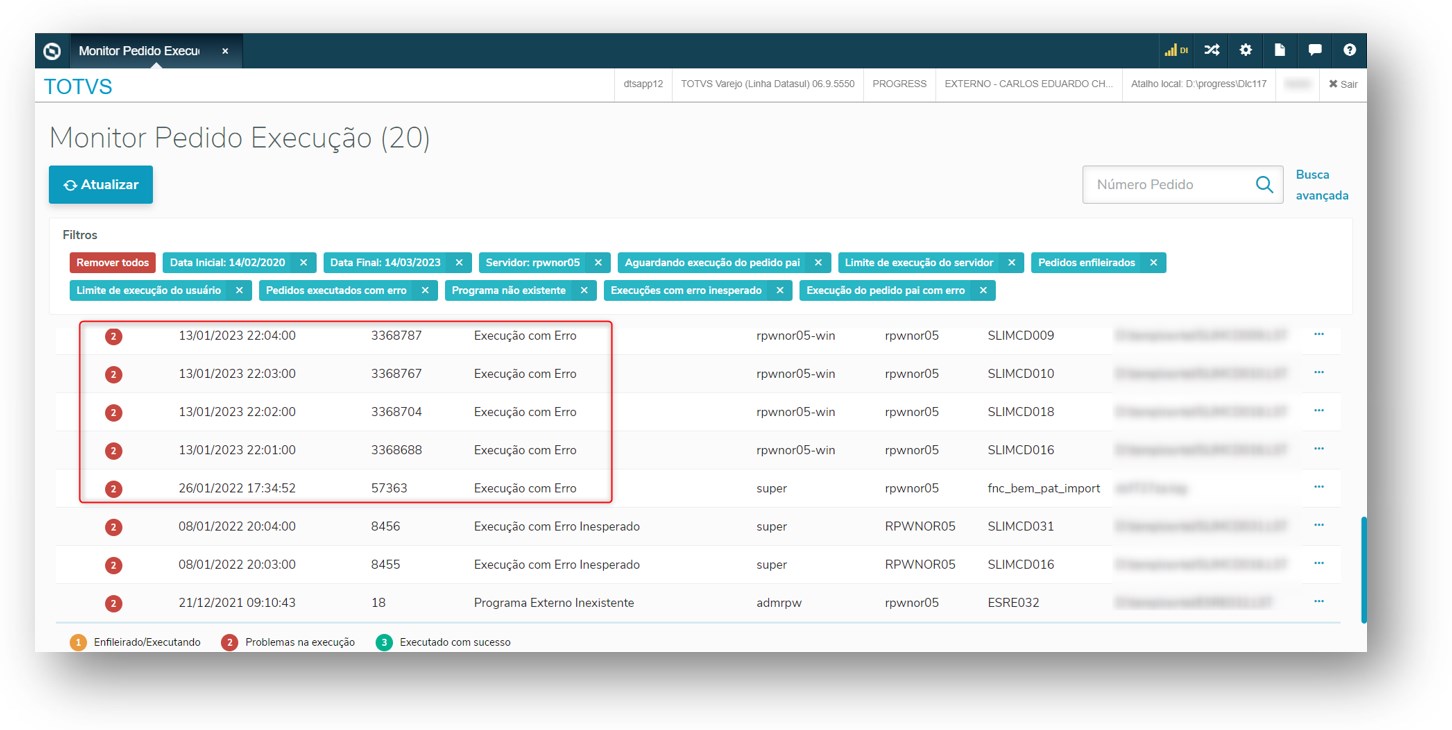Viewport: 1452px width, 730px height.
Task: Click the document icon in top bar
Action: tap(1280, 50)
